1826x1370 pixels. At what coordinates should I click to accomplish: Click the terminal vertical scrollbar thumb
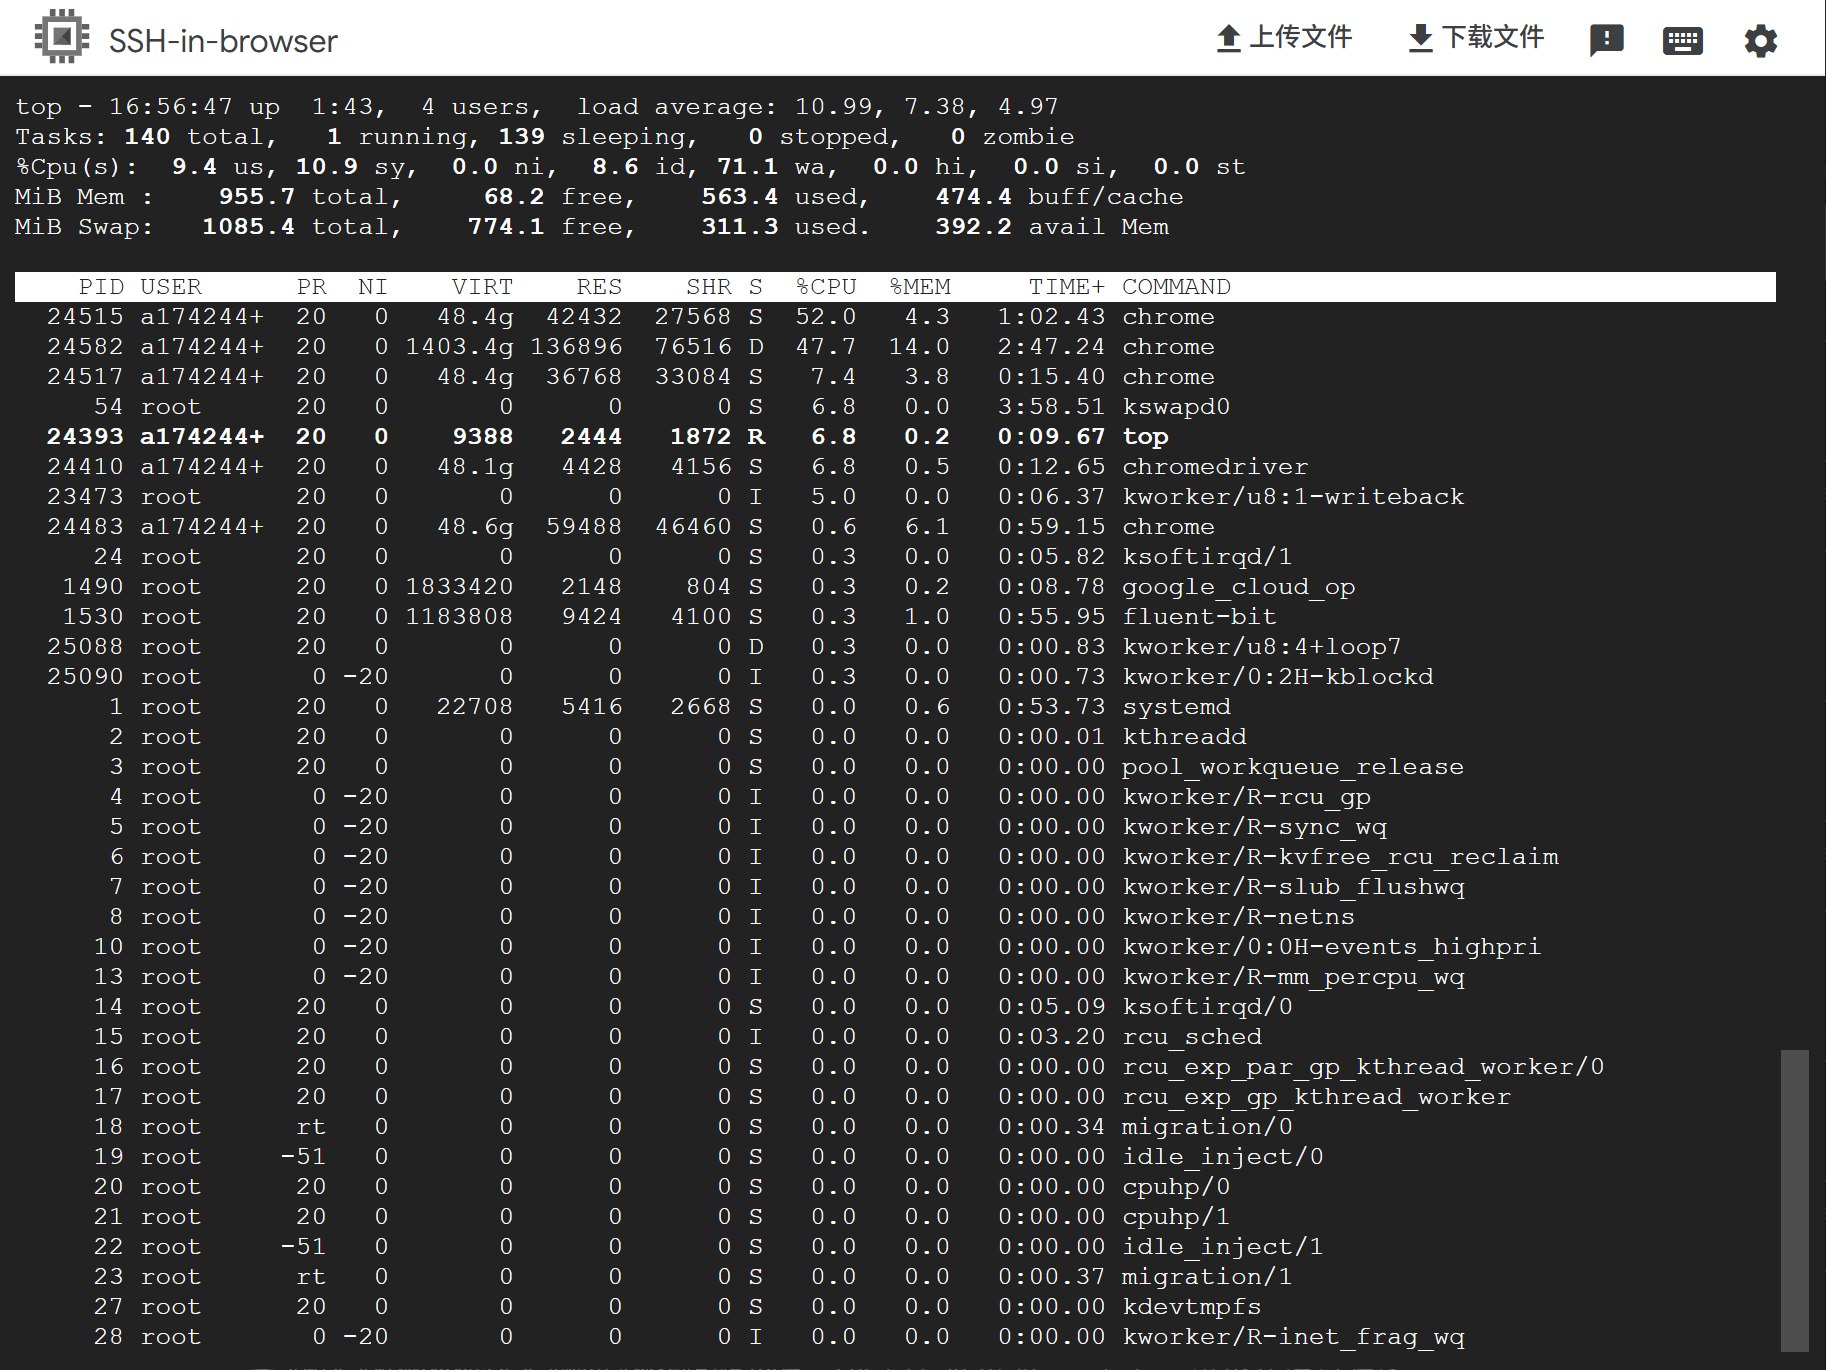coord(1795,1199)
